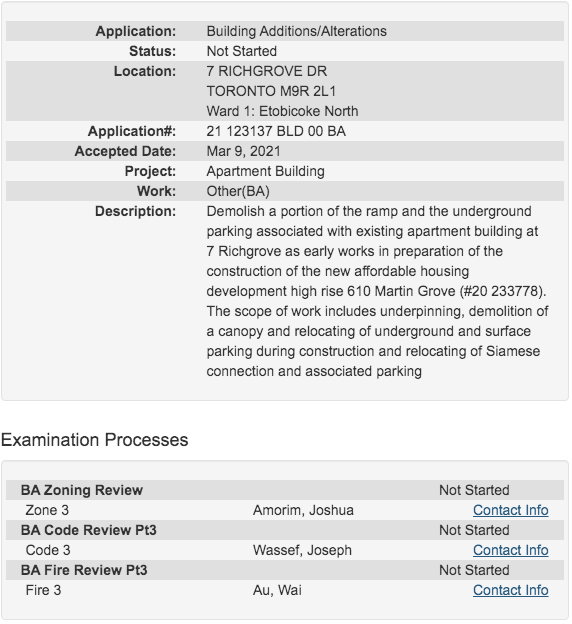
Task: Click the Accepted Date value Mar 9, 2021
Action: pos(243,151)
